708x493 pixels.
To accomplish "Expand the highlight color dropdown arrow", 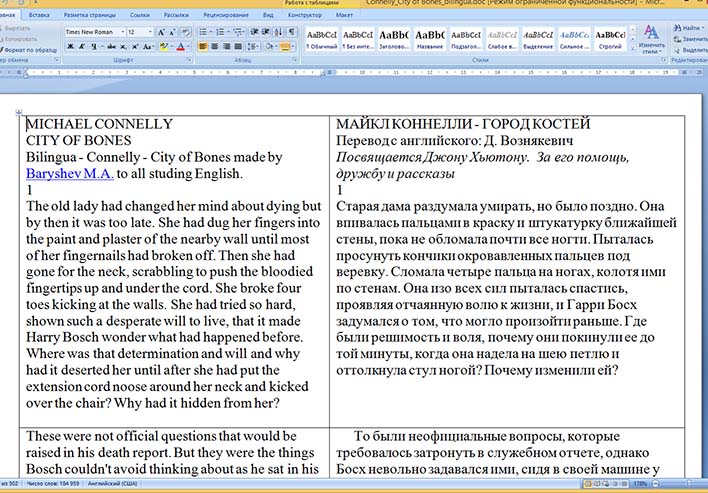I will click(172, 47).
